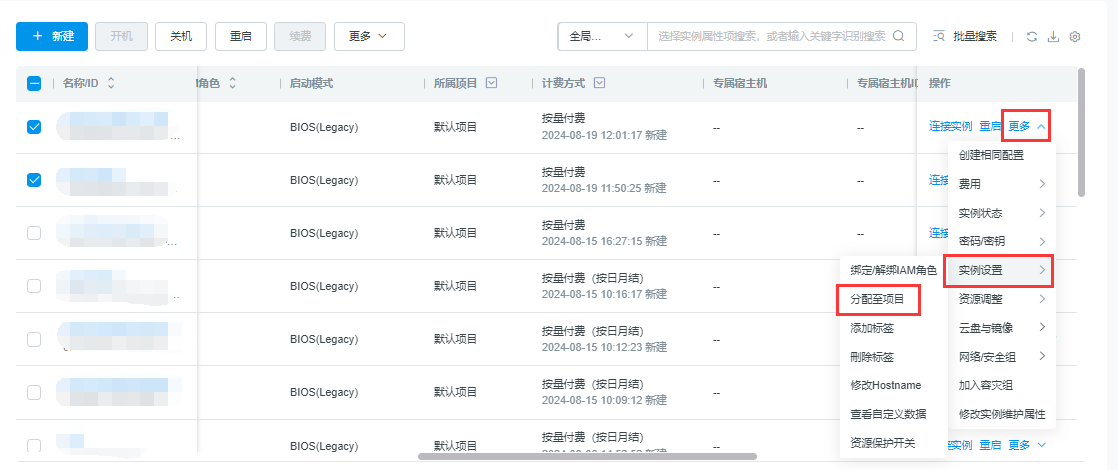The width and height of the screenshot is (1118, 470).
Task: Open the 计费方式 column filter icon
Action: coord(599,84)
